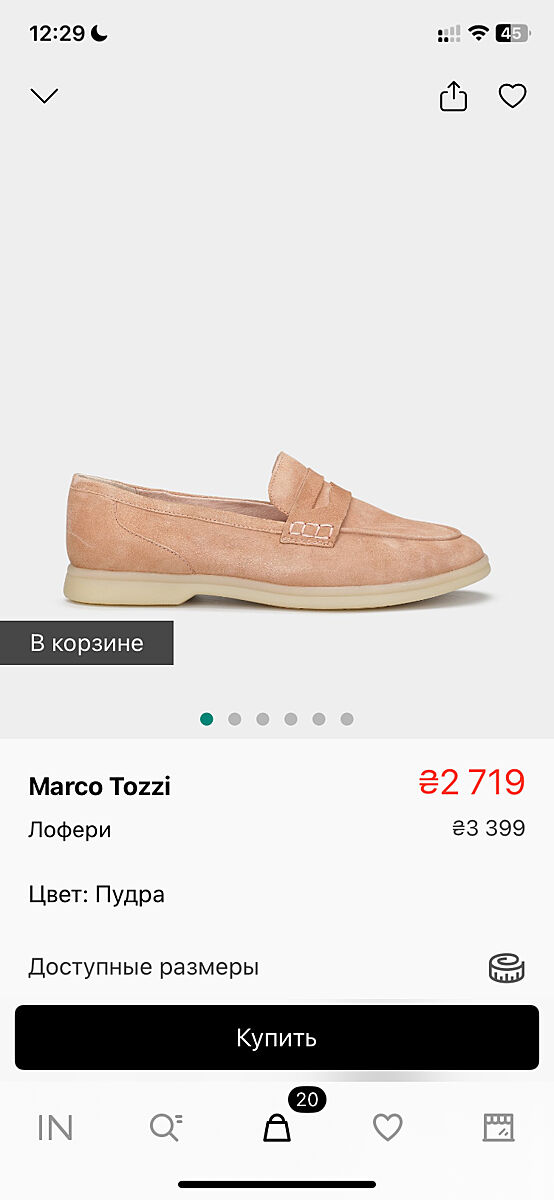Open the IN home tab
This screenshot has height=1200, width=554.
click(x=55, y=1128)
